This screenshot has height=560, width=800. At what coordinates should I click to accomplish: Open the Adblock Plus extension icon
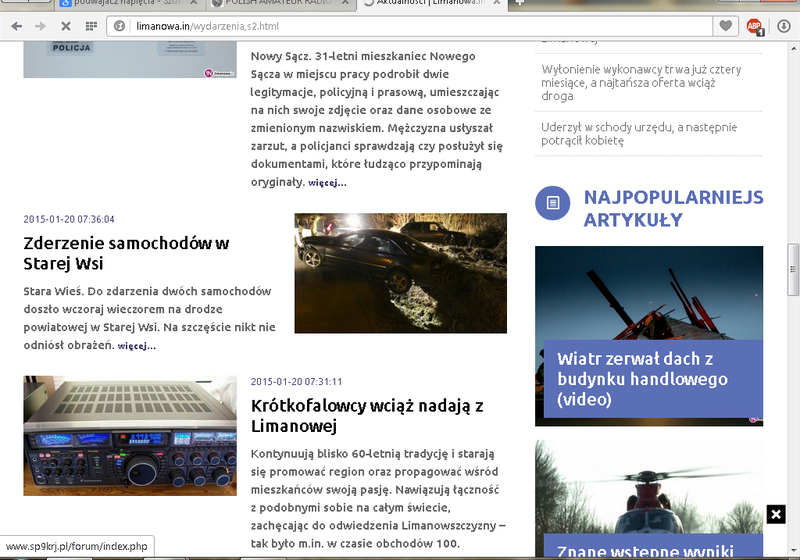(x=755, y=26)
